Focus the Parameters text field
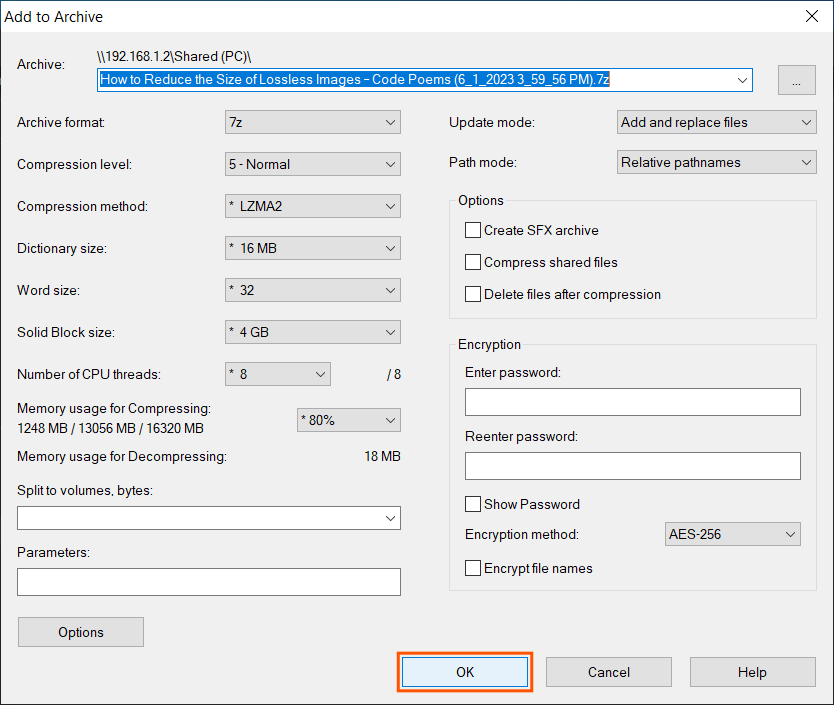 (x=208, y=582)
